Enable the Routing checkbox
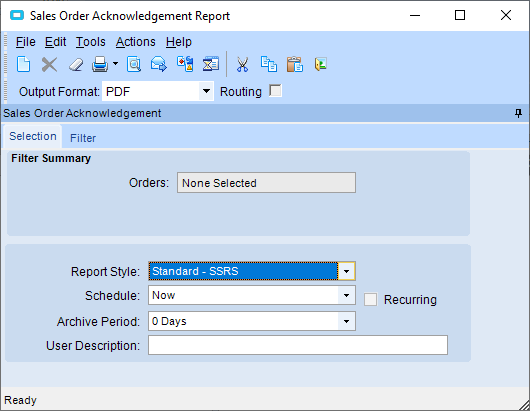This screenshot has width=530, height=411. (x=275, y=91)
